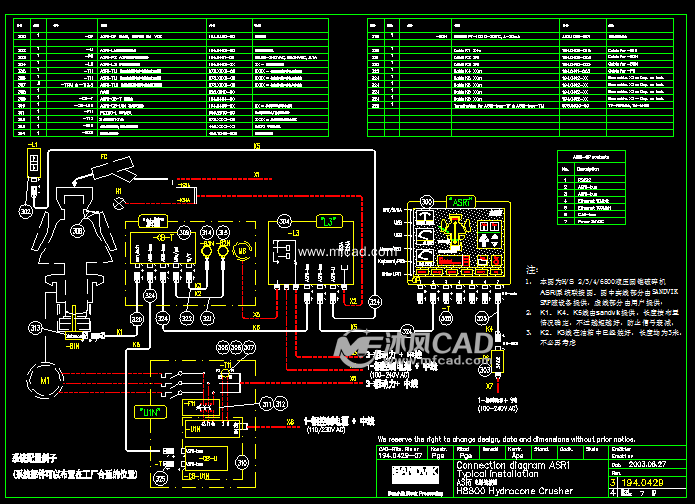Click the folder icon on ASRi screen
Screen dimensions: 695x504
[x=482, y=260]
